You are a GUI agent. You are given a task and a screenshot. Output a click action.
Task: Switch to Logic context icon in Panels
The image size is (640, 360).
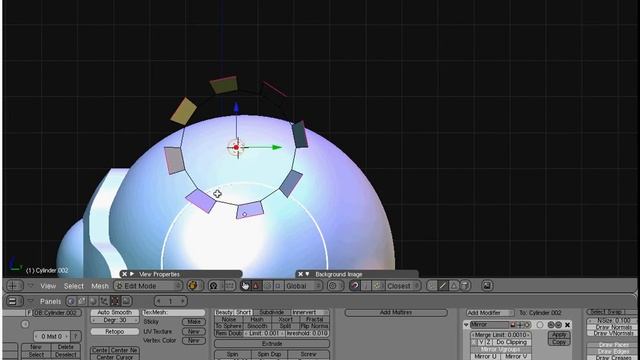pos(71,301)
